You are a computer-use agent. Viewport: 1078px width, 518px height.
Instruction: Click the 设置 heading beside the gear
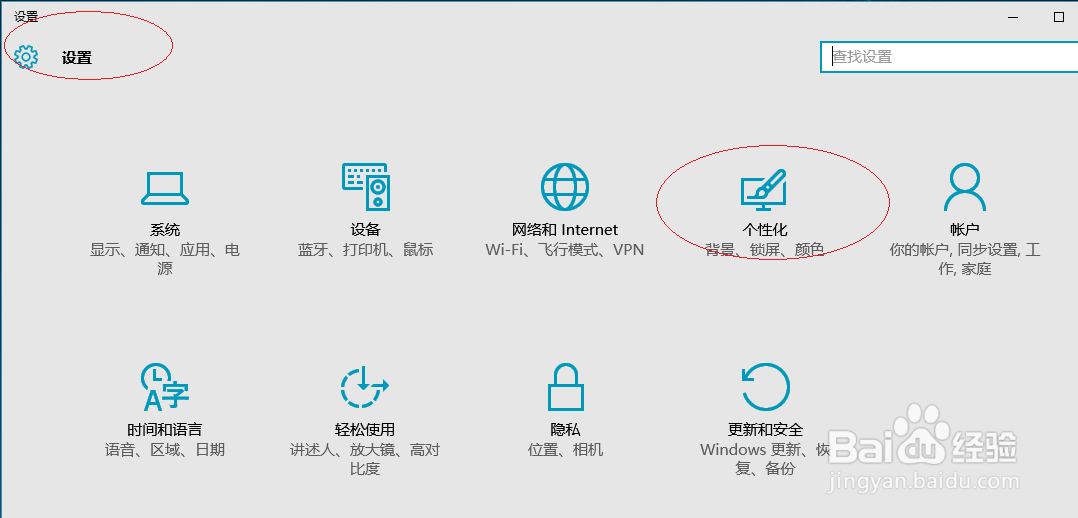pyautogui.click(x=76, y=58)
